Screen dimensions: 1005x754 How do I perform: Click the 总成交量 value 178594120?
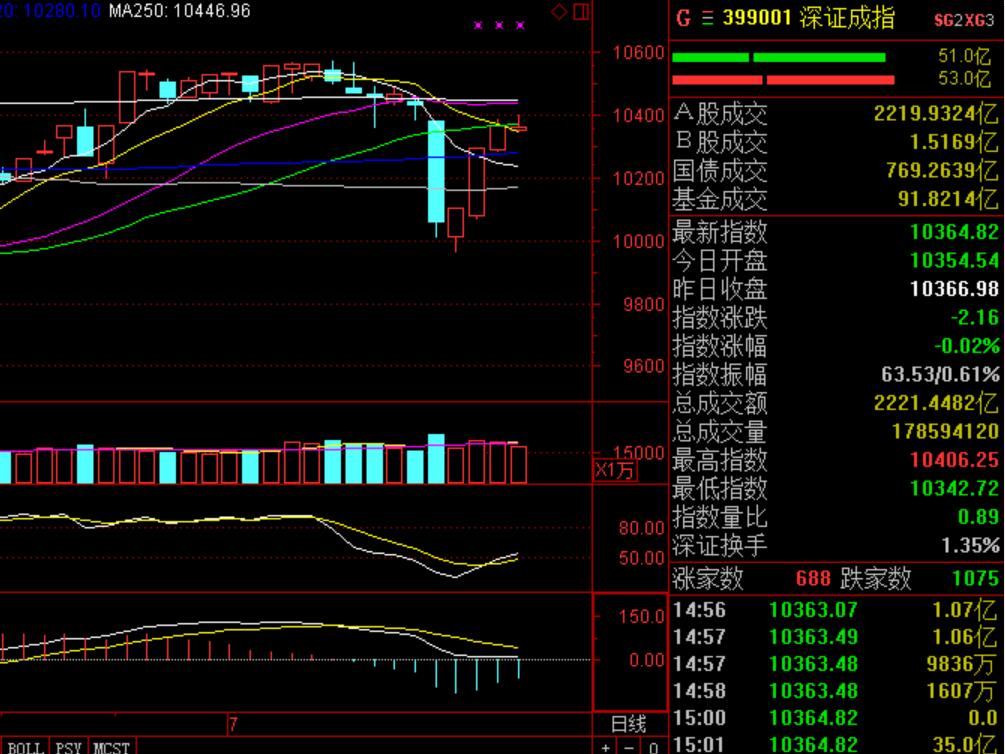(x=945, y=431)
